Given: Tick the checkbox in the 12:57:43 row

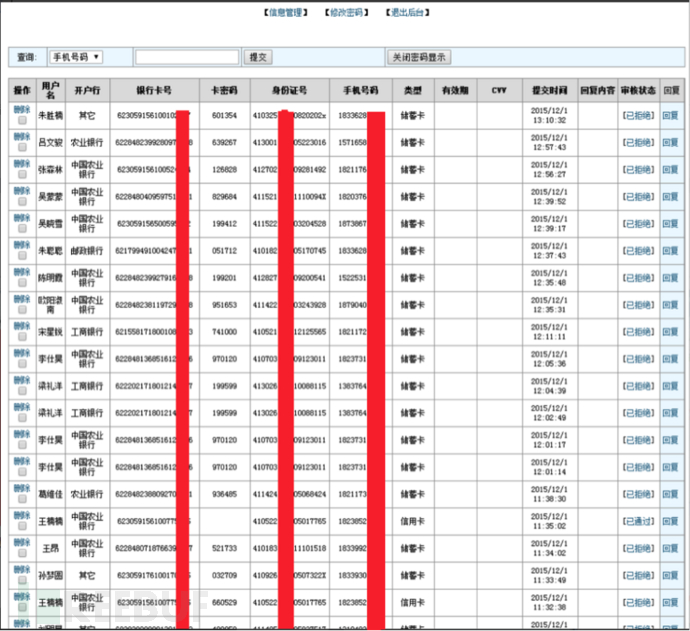Looking at the screenshot, I should tap(22, 147).
